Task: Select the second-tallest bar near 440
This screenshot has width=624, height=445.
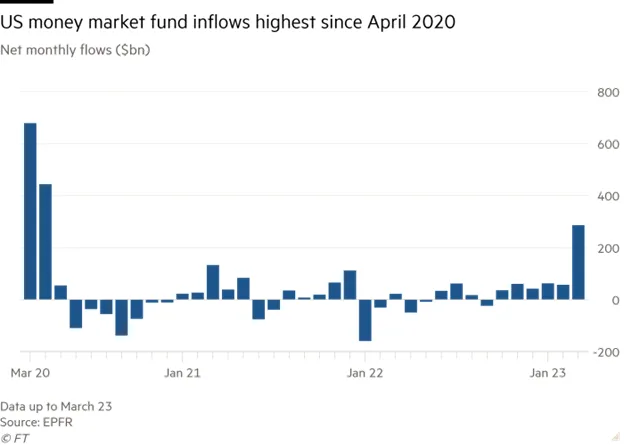Action: pos(45,241)
